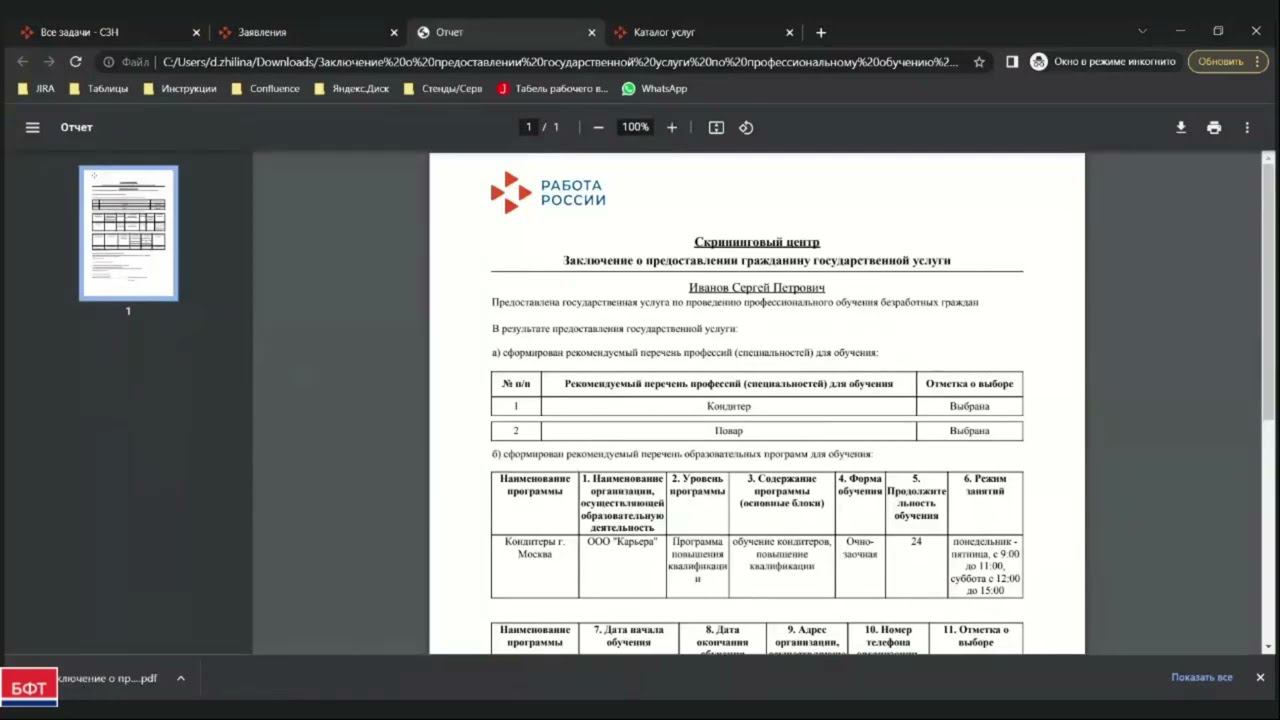
Task: Zoom in the PDF document
Action: pyautogui.click(x=672, y=127)
